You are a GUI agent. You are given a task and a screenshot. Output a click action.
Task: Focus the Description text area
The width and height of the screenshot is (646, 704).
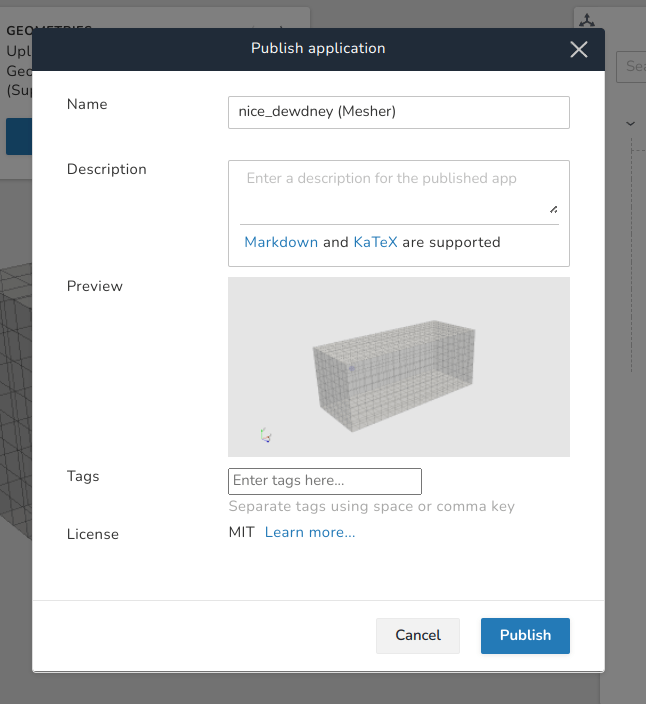(399, 192)
